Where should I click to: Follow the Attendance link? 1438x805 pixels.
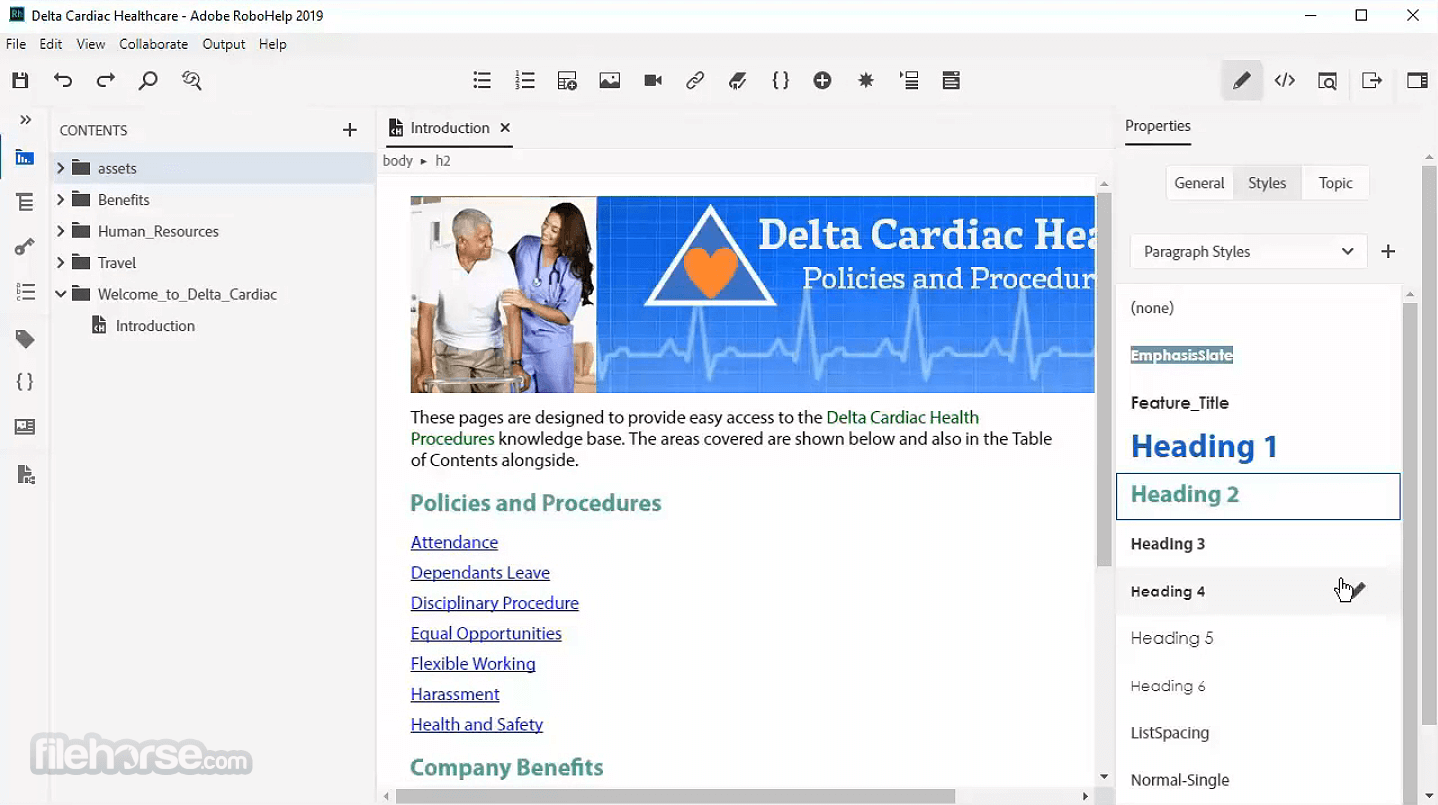click(454, 542)
